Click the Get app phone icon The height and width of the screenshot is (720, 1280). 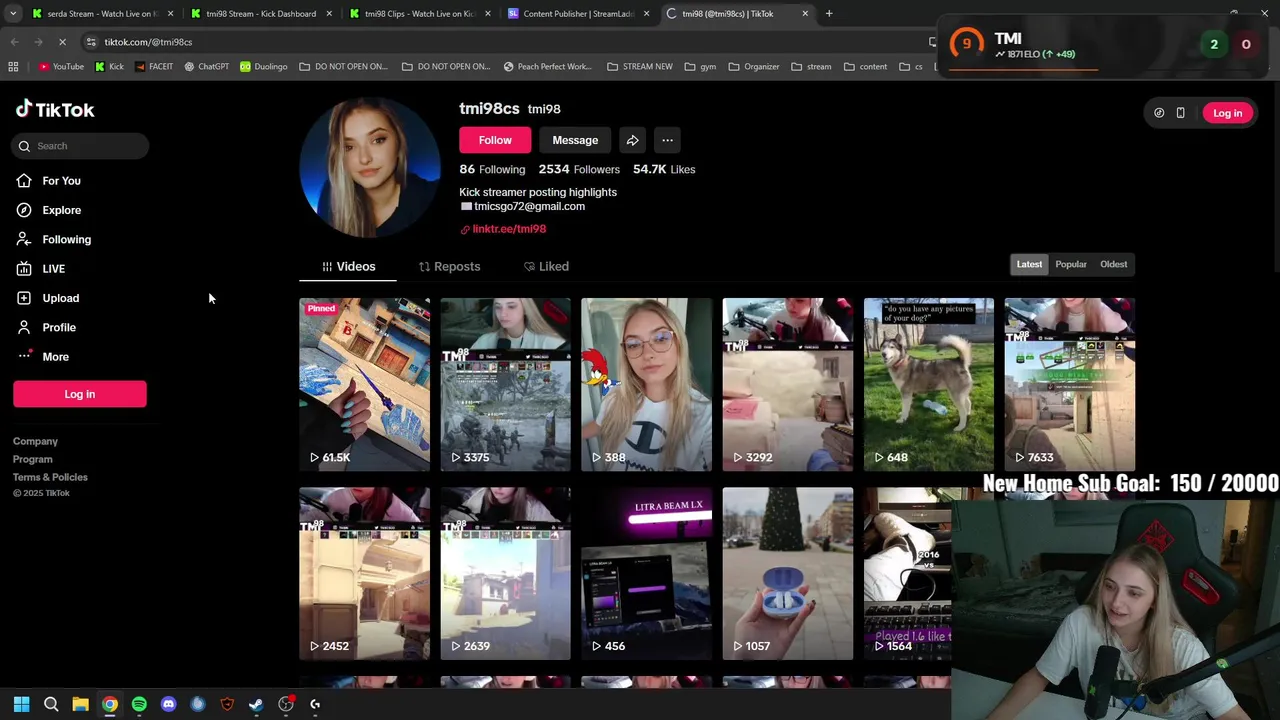(x=1180, y=113)
